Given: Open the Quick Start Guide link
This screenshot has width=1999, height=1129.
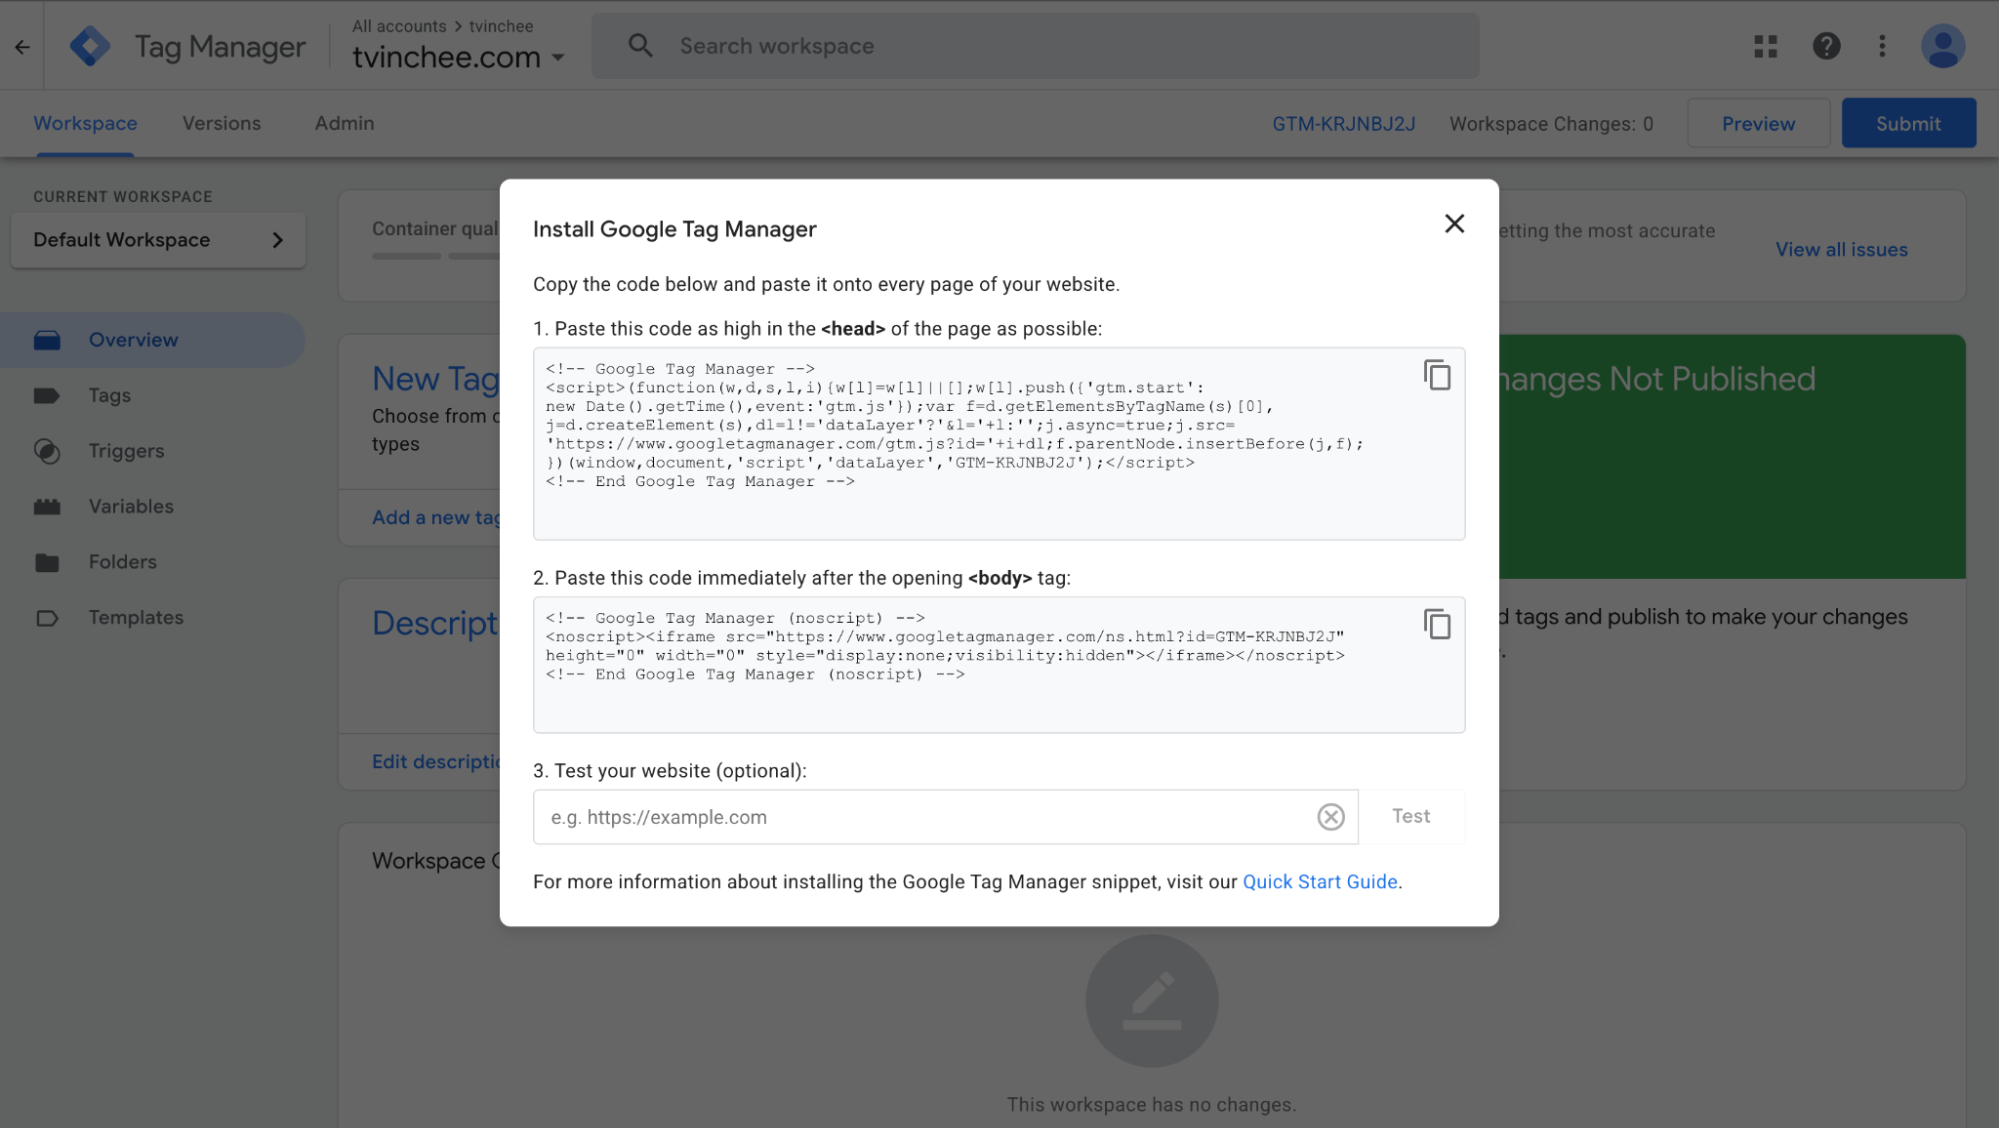Looking at the screenshot, I should [x=1319, y=882].
